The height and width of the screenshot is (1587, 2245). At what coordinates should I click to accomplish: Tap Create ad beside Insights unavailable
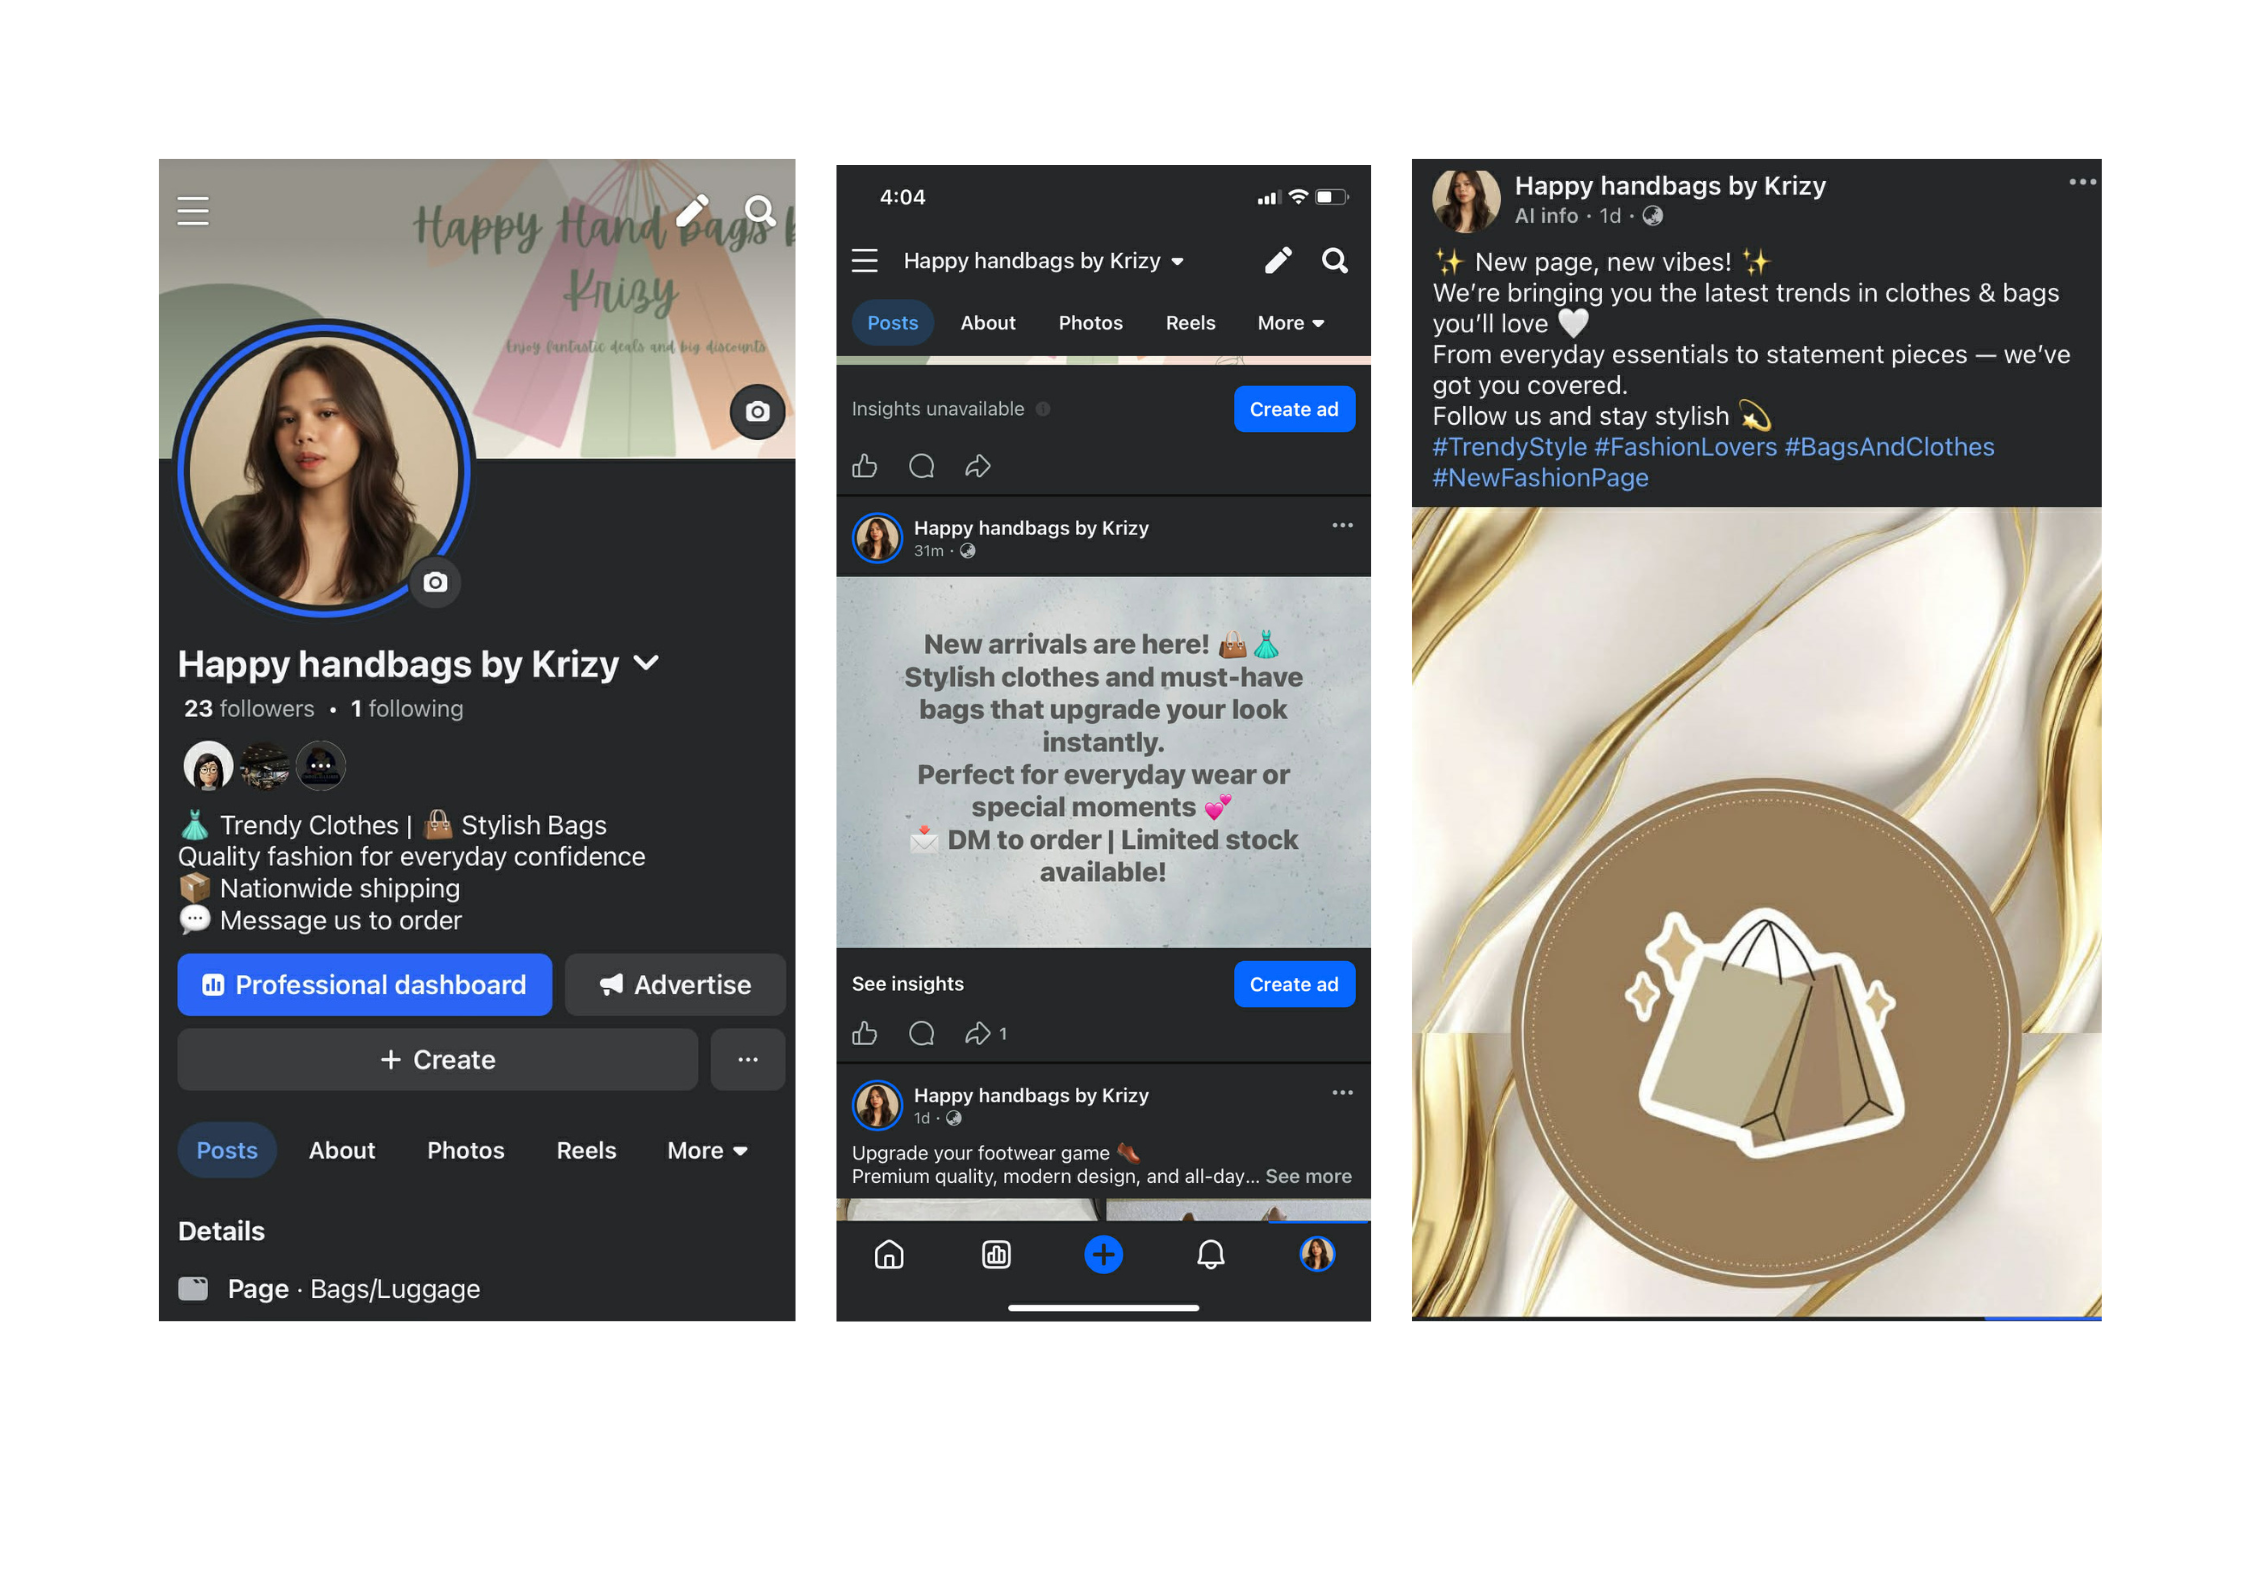click(x=1293, y=409)
